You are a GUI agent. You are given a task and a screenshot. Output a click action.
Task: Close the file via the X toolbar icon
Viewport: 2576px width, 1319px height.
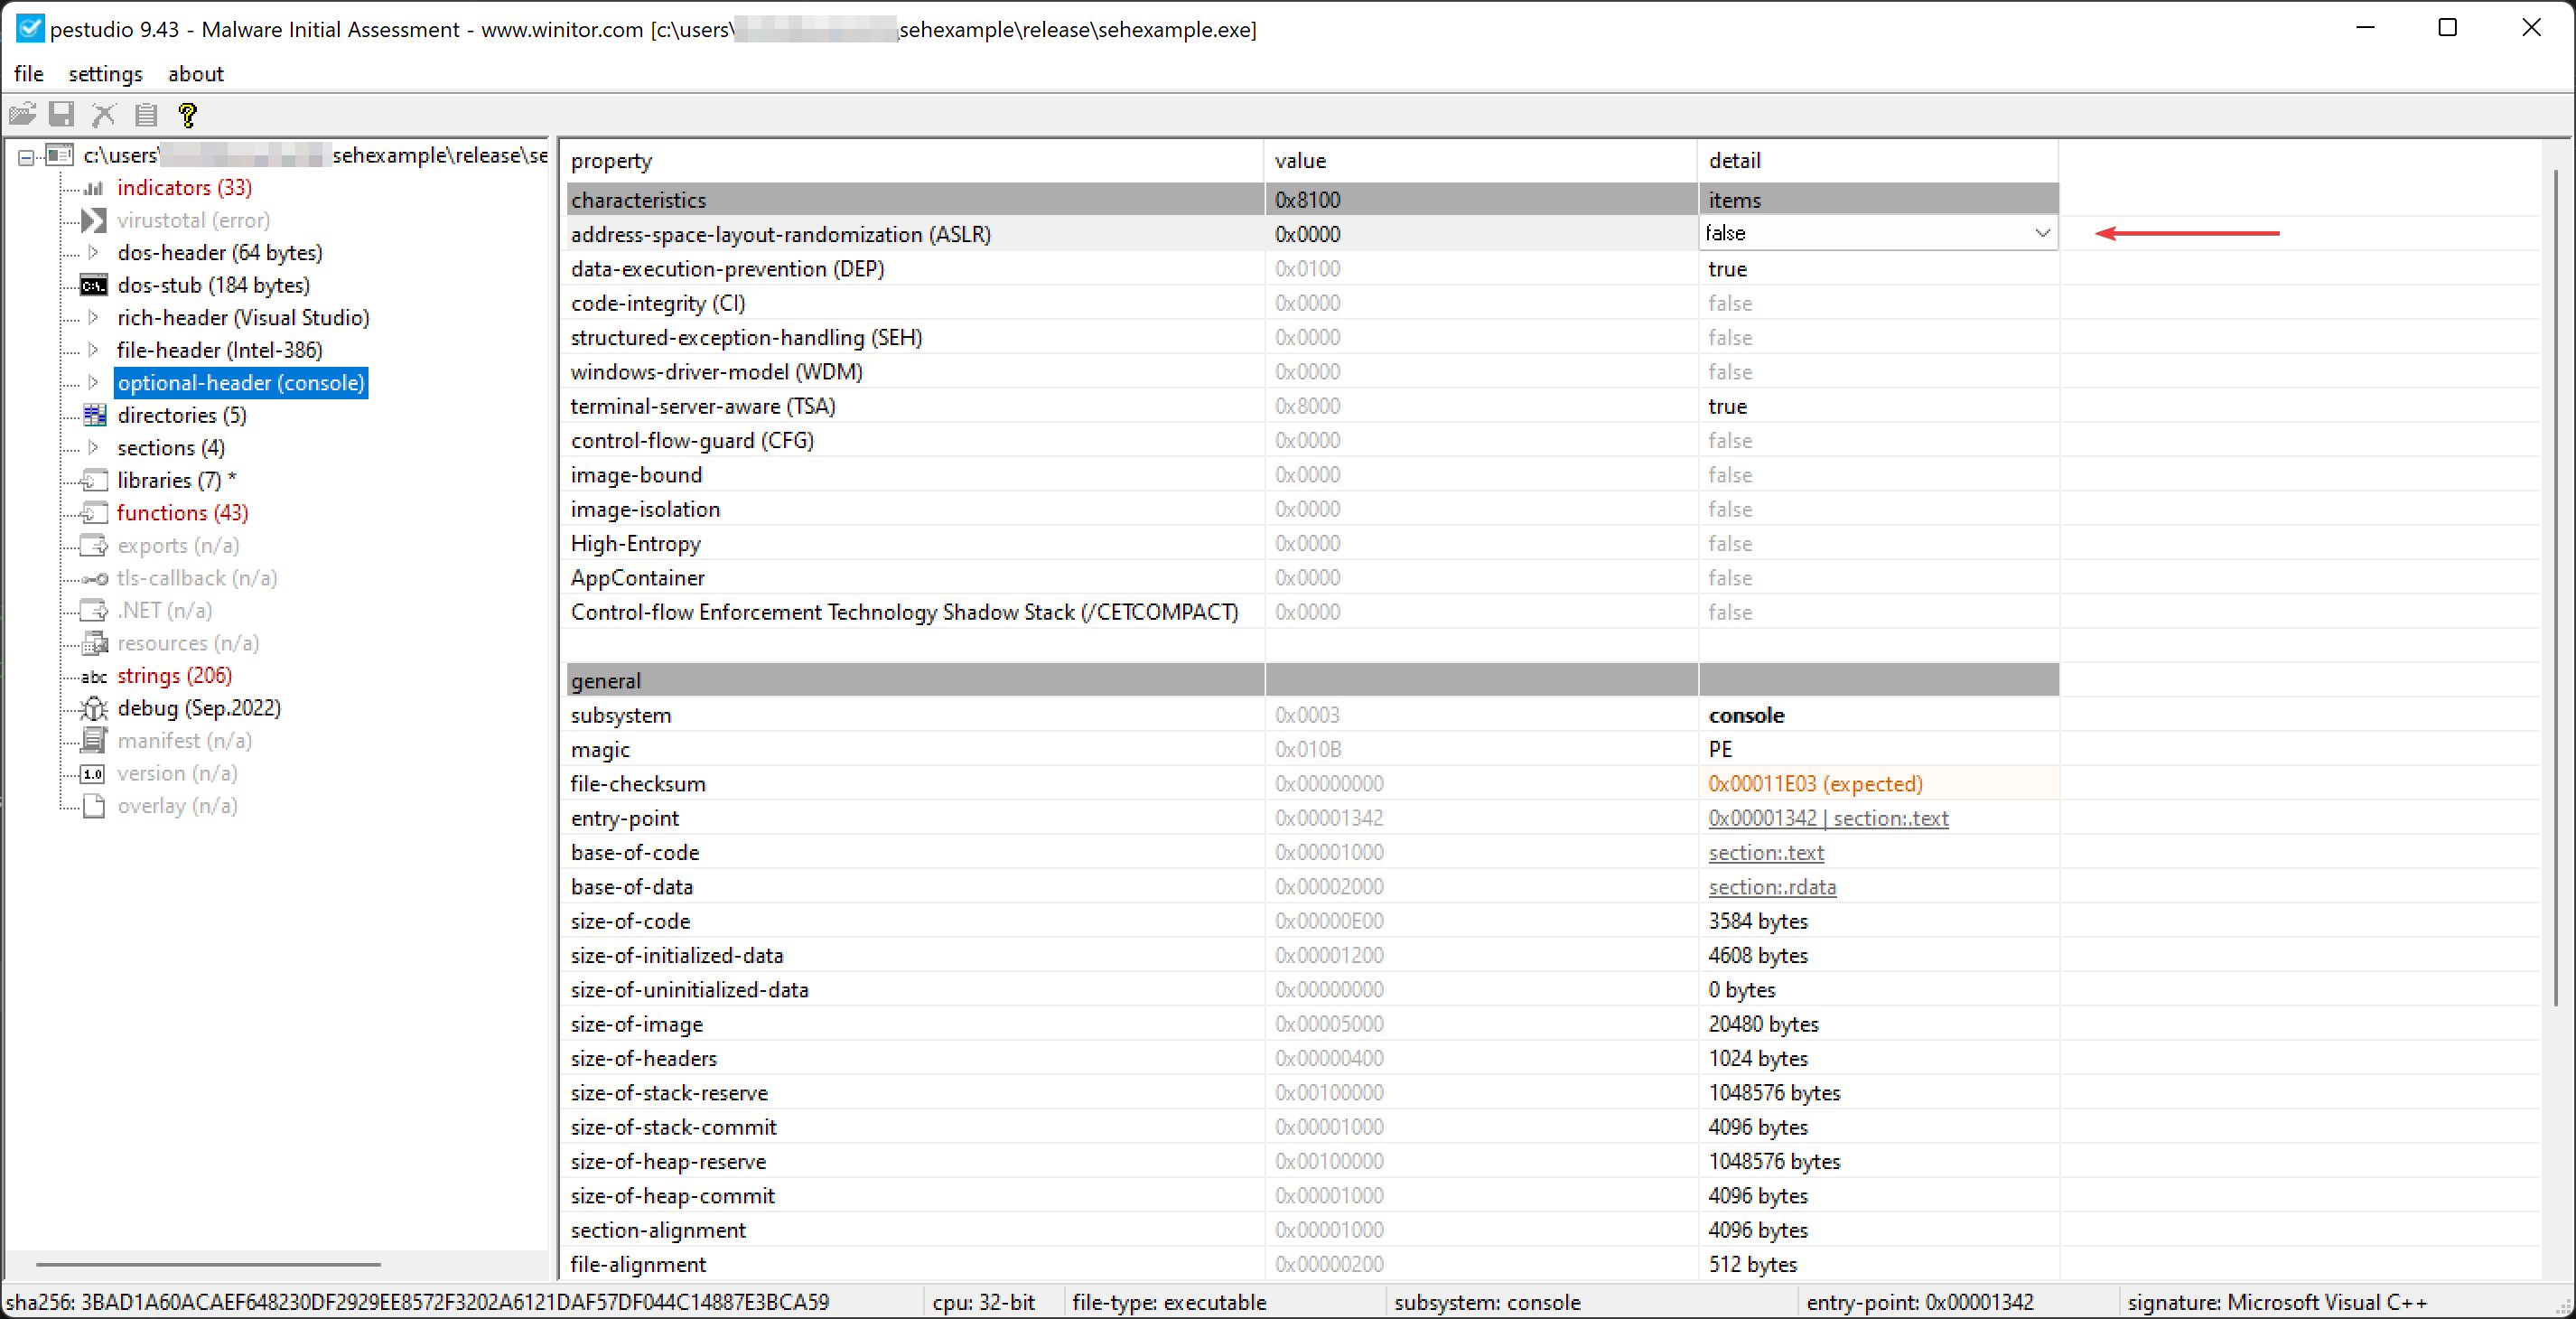tap(103, 114)
